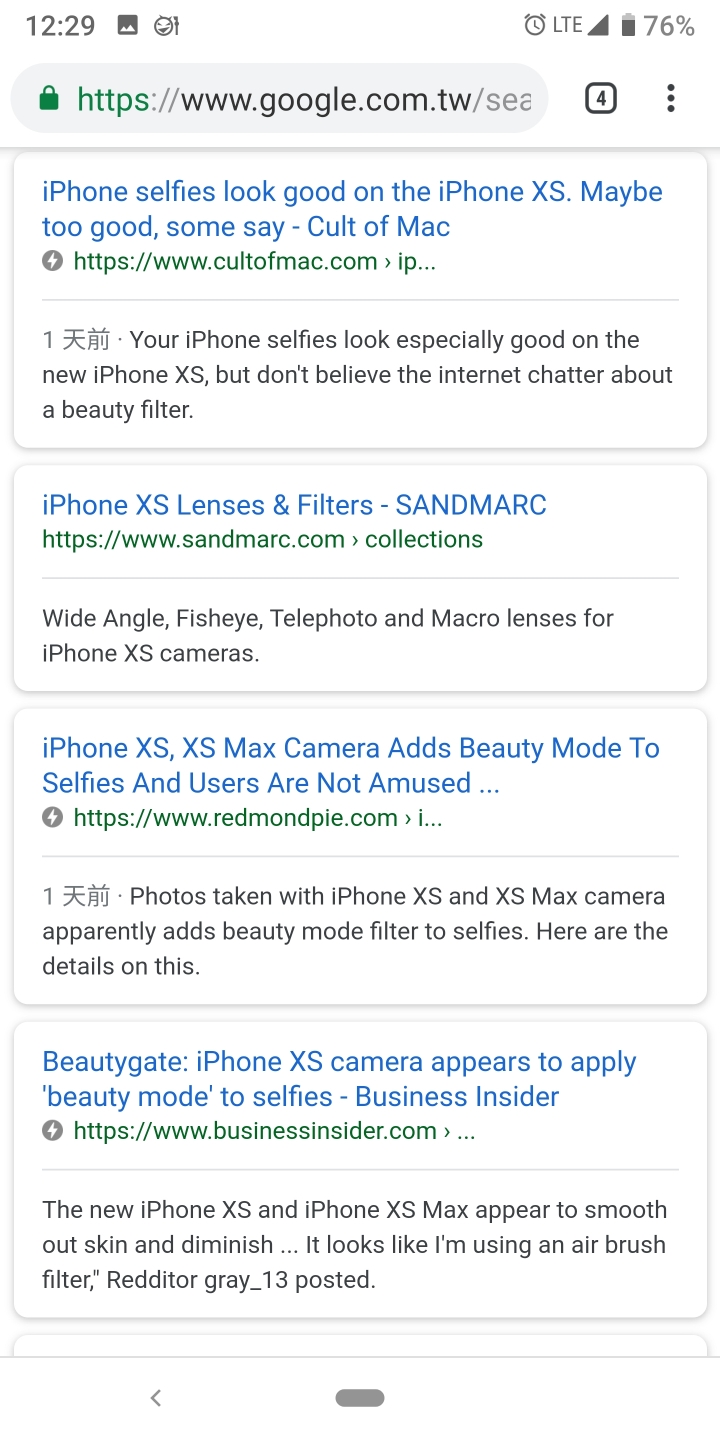Tap the alarm clock status bar icon
The image size is (720, 1440).
point(535,25)
